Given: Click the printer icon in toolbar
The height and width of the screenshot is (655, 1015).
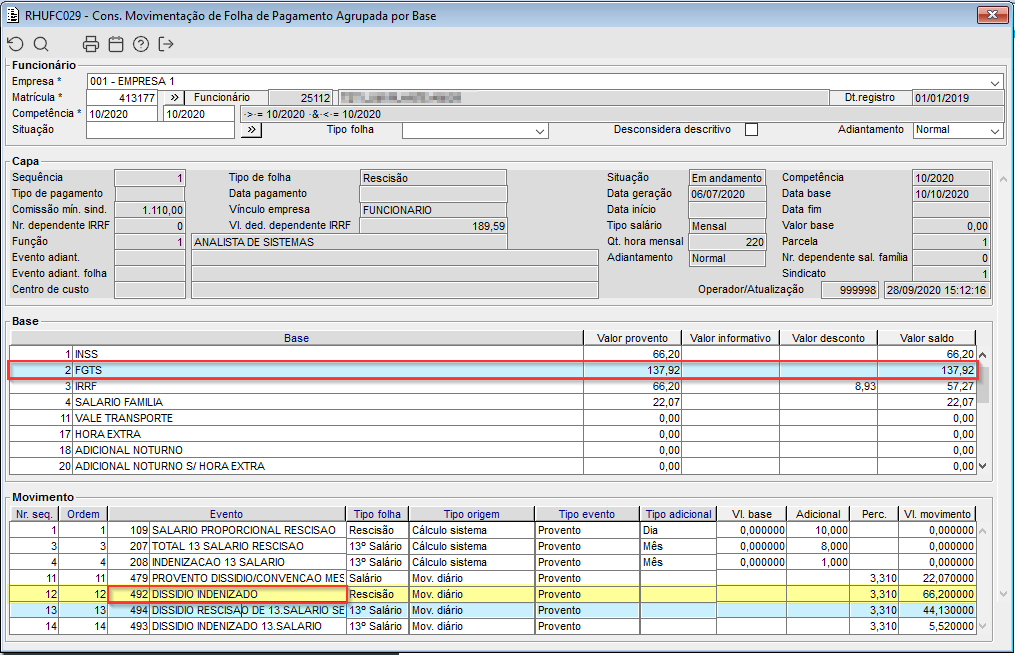Looking at the screenshot, I should 91,44.
